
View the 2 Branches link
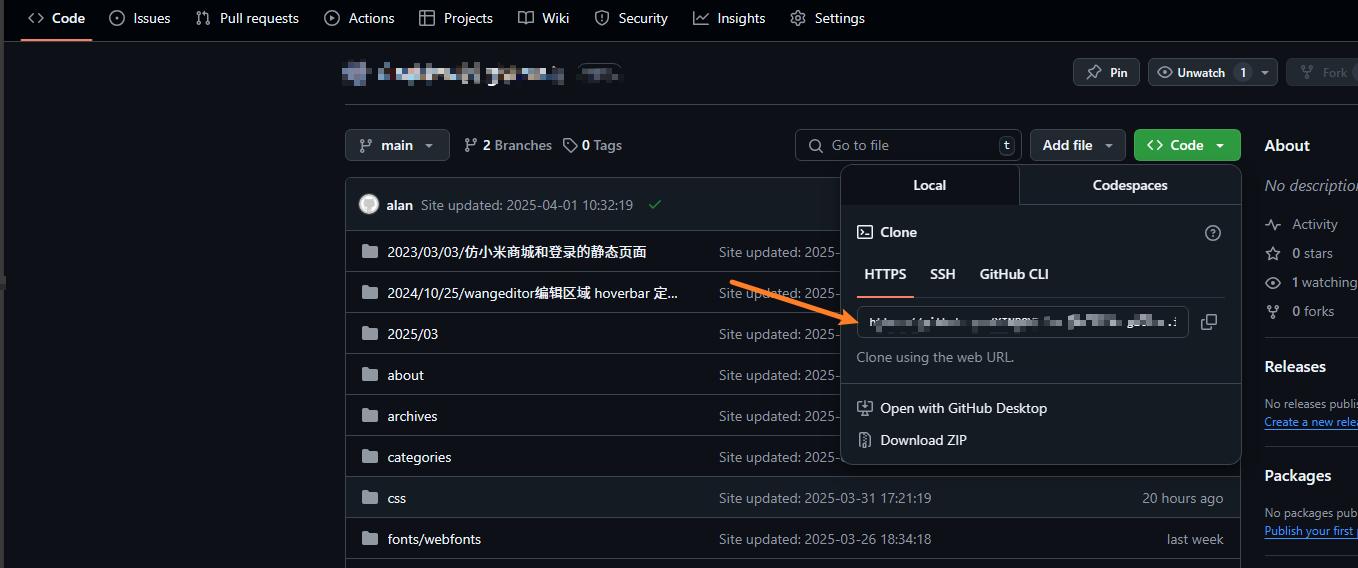[508, 145]
